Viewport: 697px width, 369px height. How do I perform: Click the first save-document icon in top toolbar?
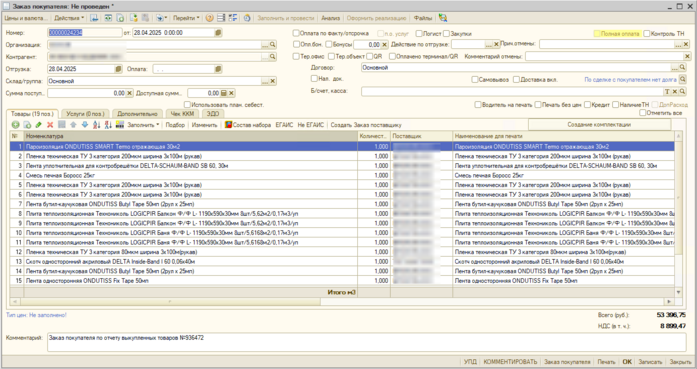[94, 18]
